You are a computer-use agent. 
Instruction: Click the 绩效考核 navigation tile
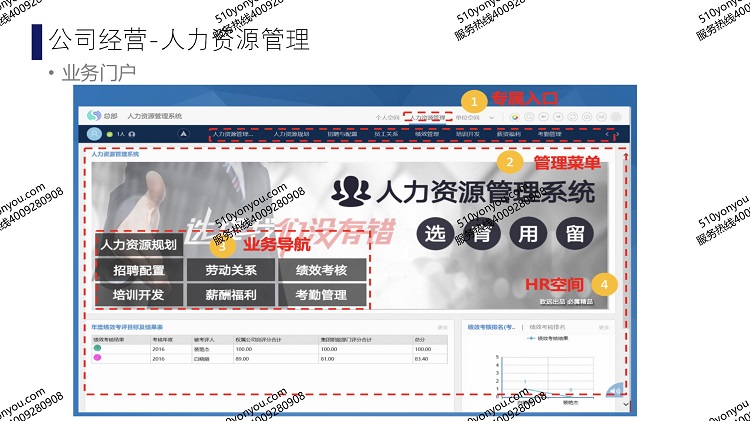pyautogui.click(x=320, y=270)
